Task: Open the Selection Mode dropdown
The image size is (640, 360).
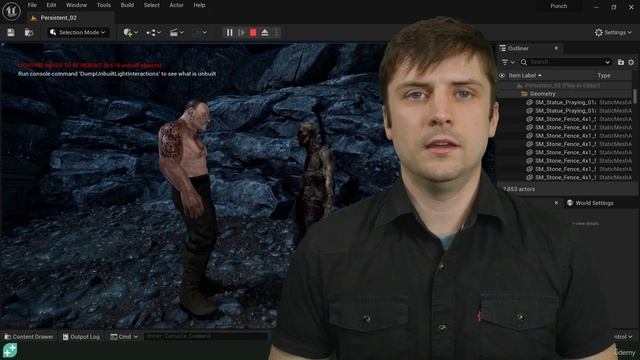Action: tap(78, 32)
